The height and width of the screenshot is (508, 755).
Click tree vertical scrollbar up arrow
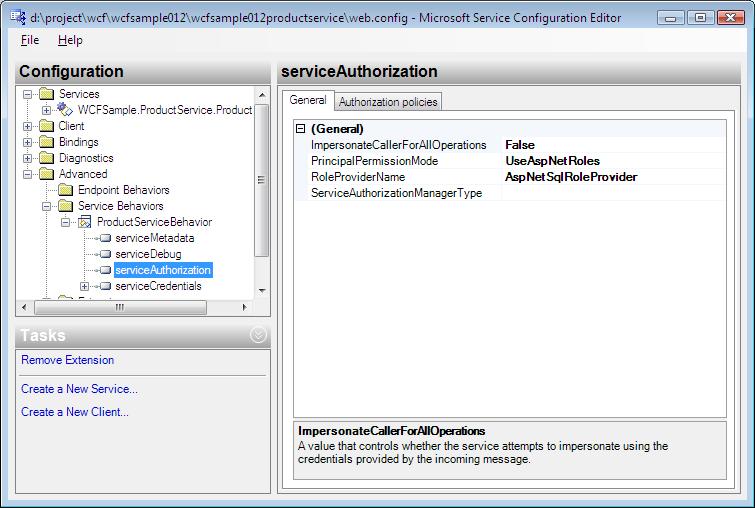tap(262, 95)
